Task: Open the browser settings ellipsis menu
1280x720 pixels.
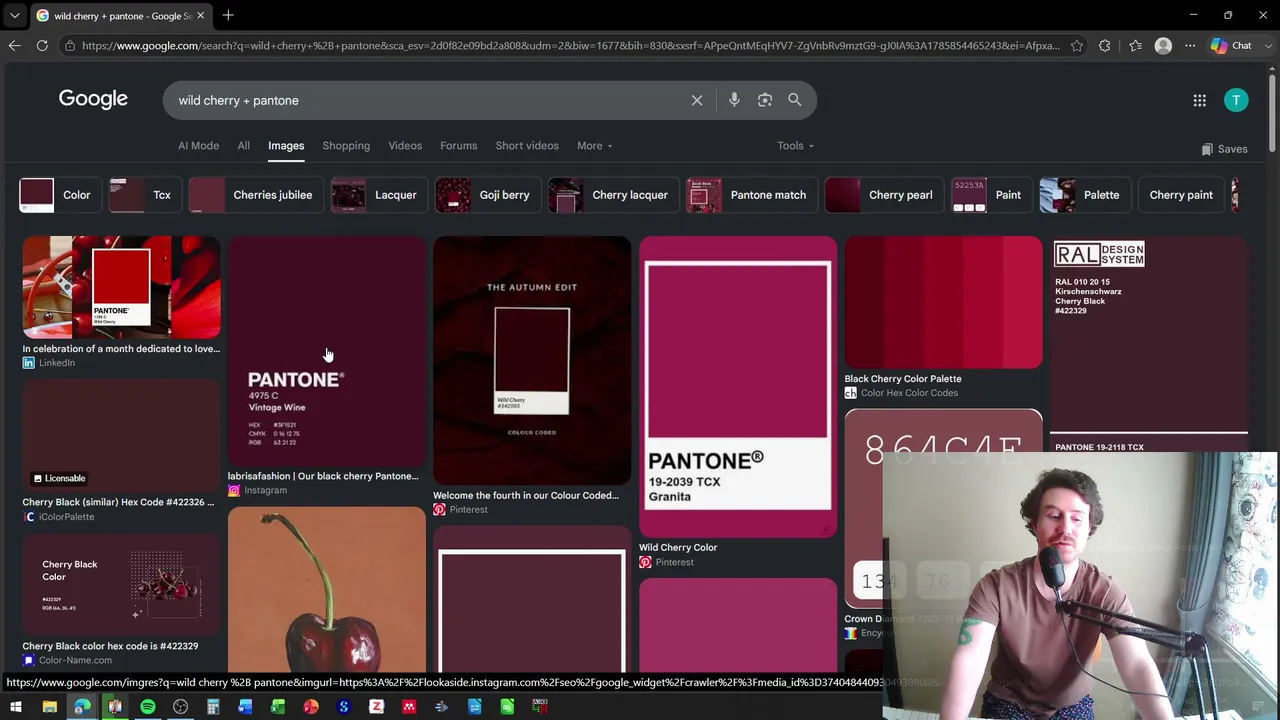Action: tap(1190, 45)
